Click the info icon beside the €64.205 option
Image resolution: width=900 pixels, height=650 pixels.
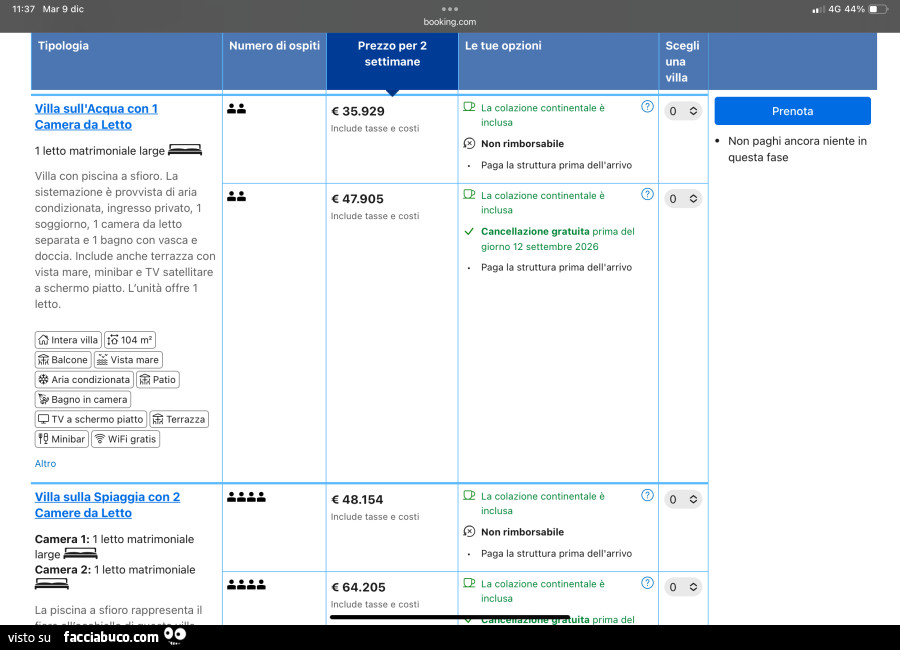tap(647, 583)
